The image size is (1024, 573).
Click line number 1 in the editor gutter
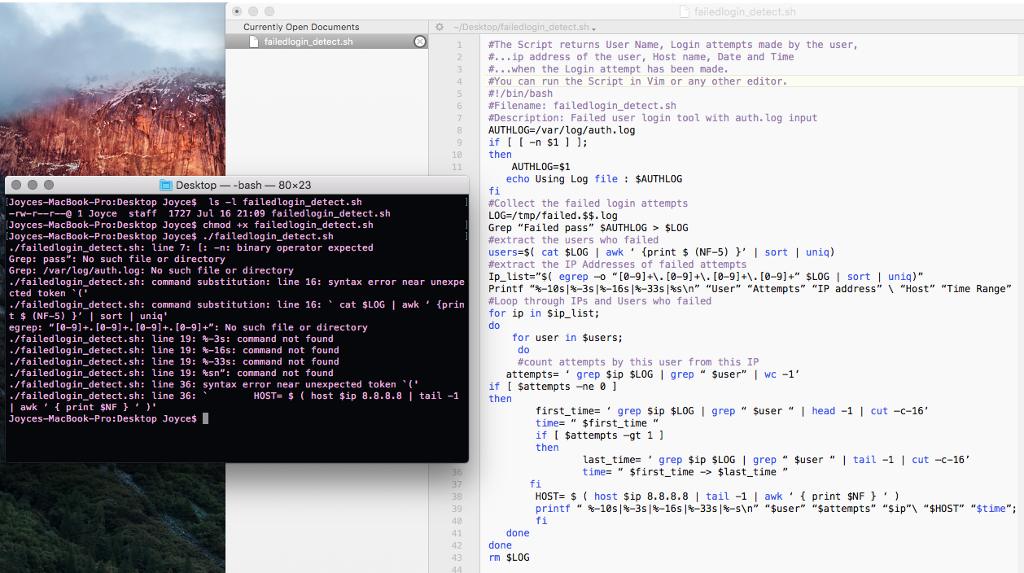[x=459, y=44]
